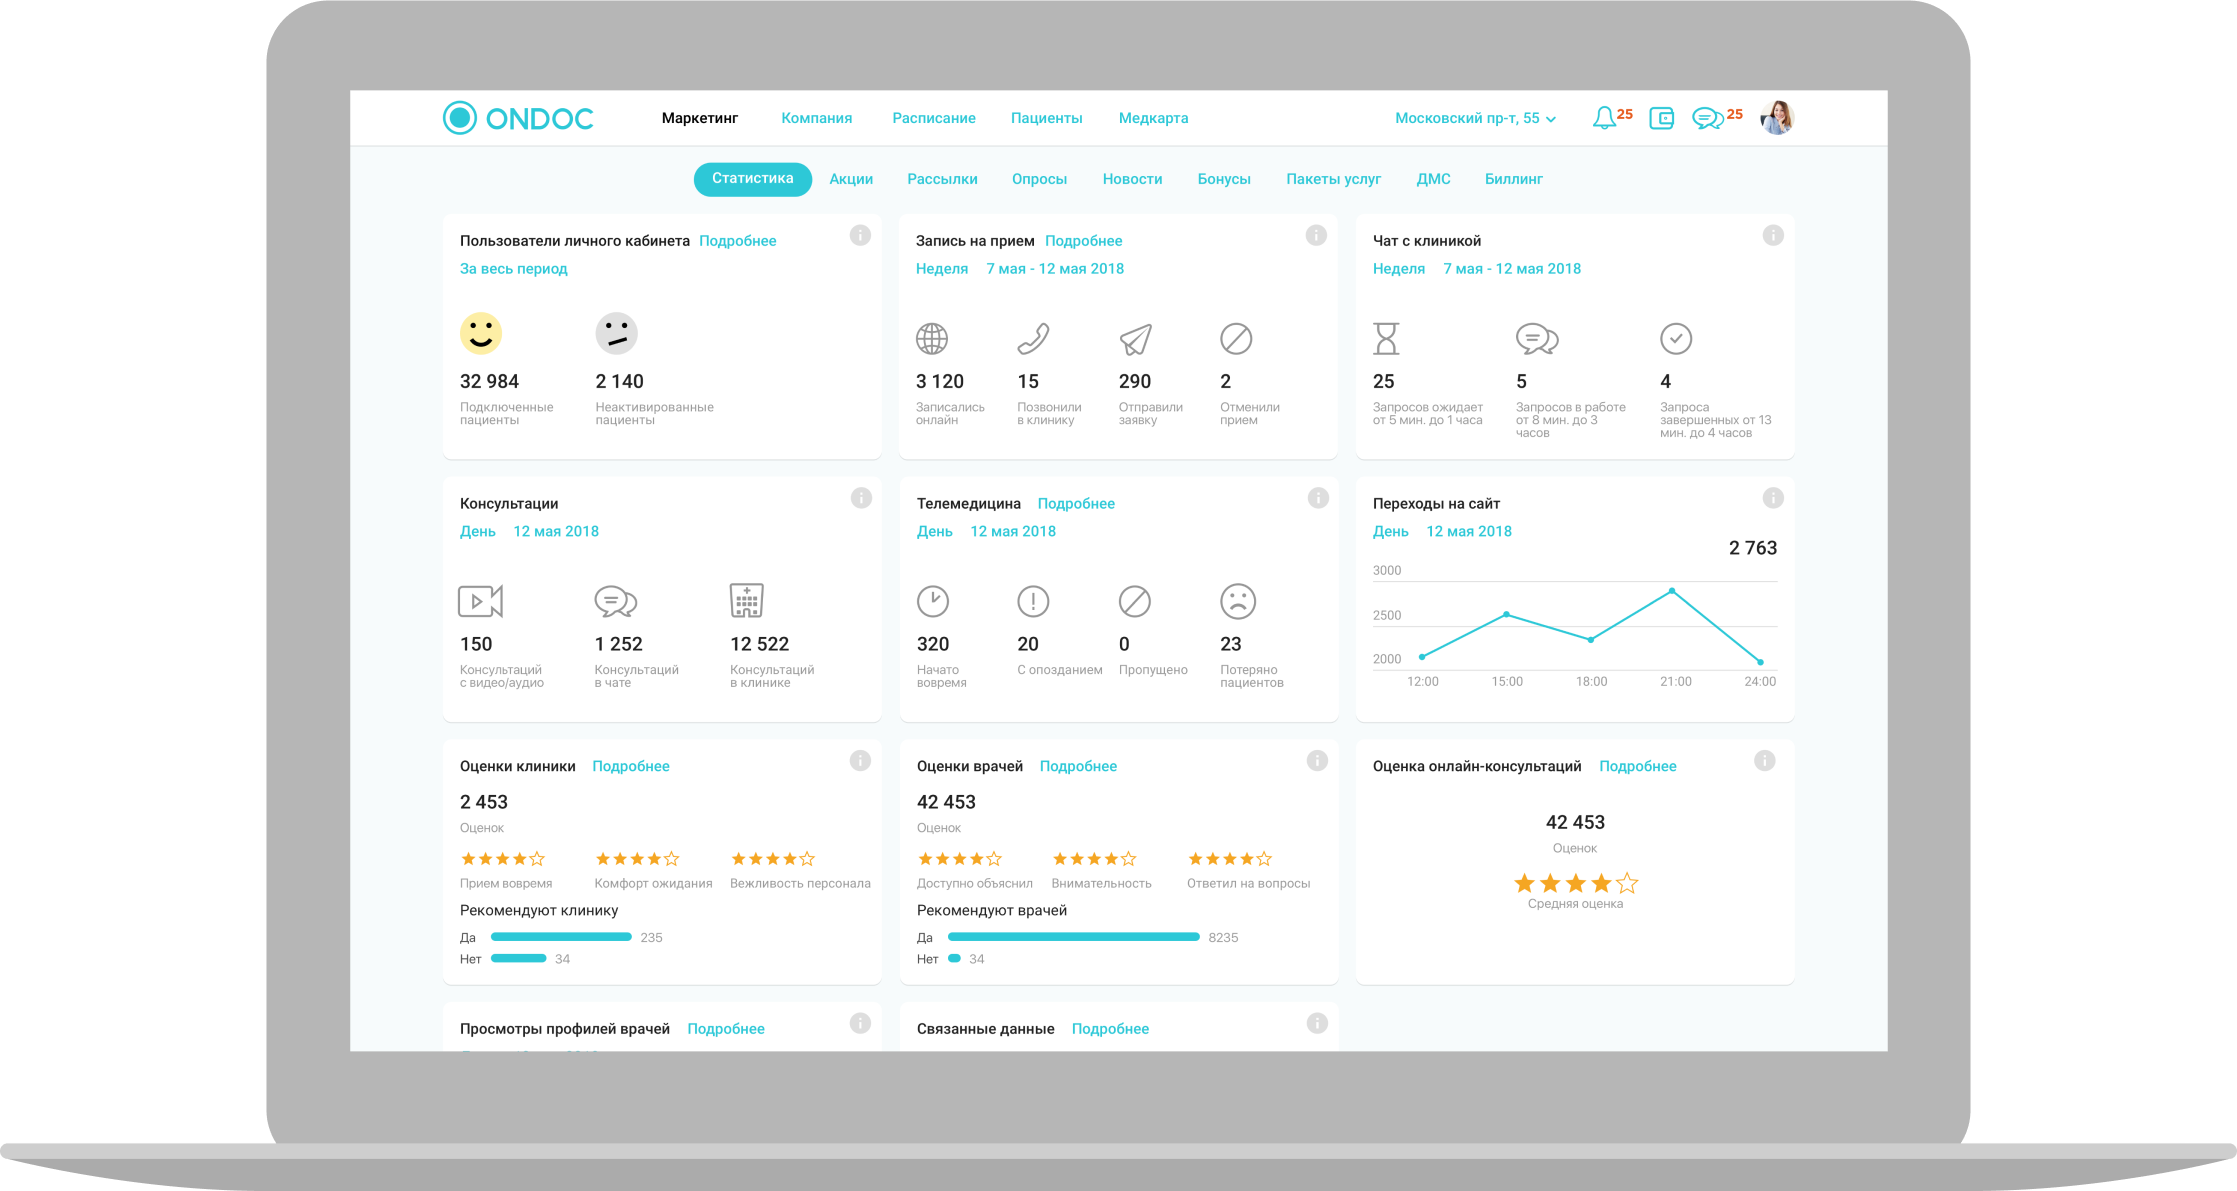Click the phone icon for clinic calls
The image size is (2237, 1191).
(1033, 339)
